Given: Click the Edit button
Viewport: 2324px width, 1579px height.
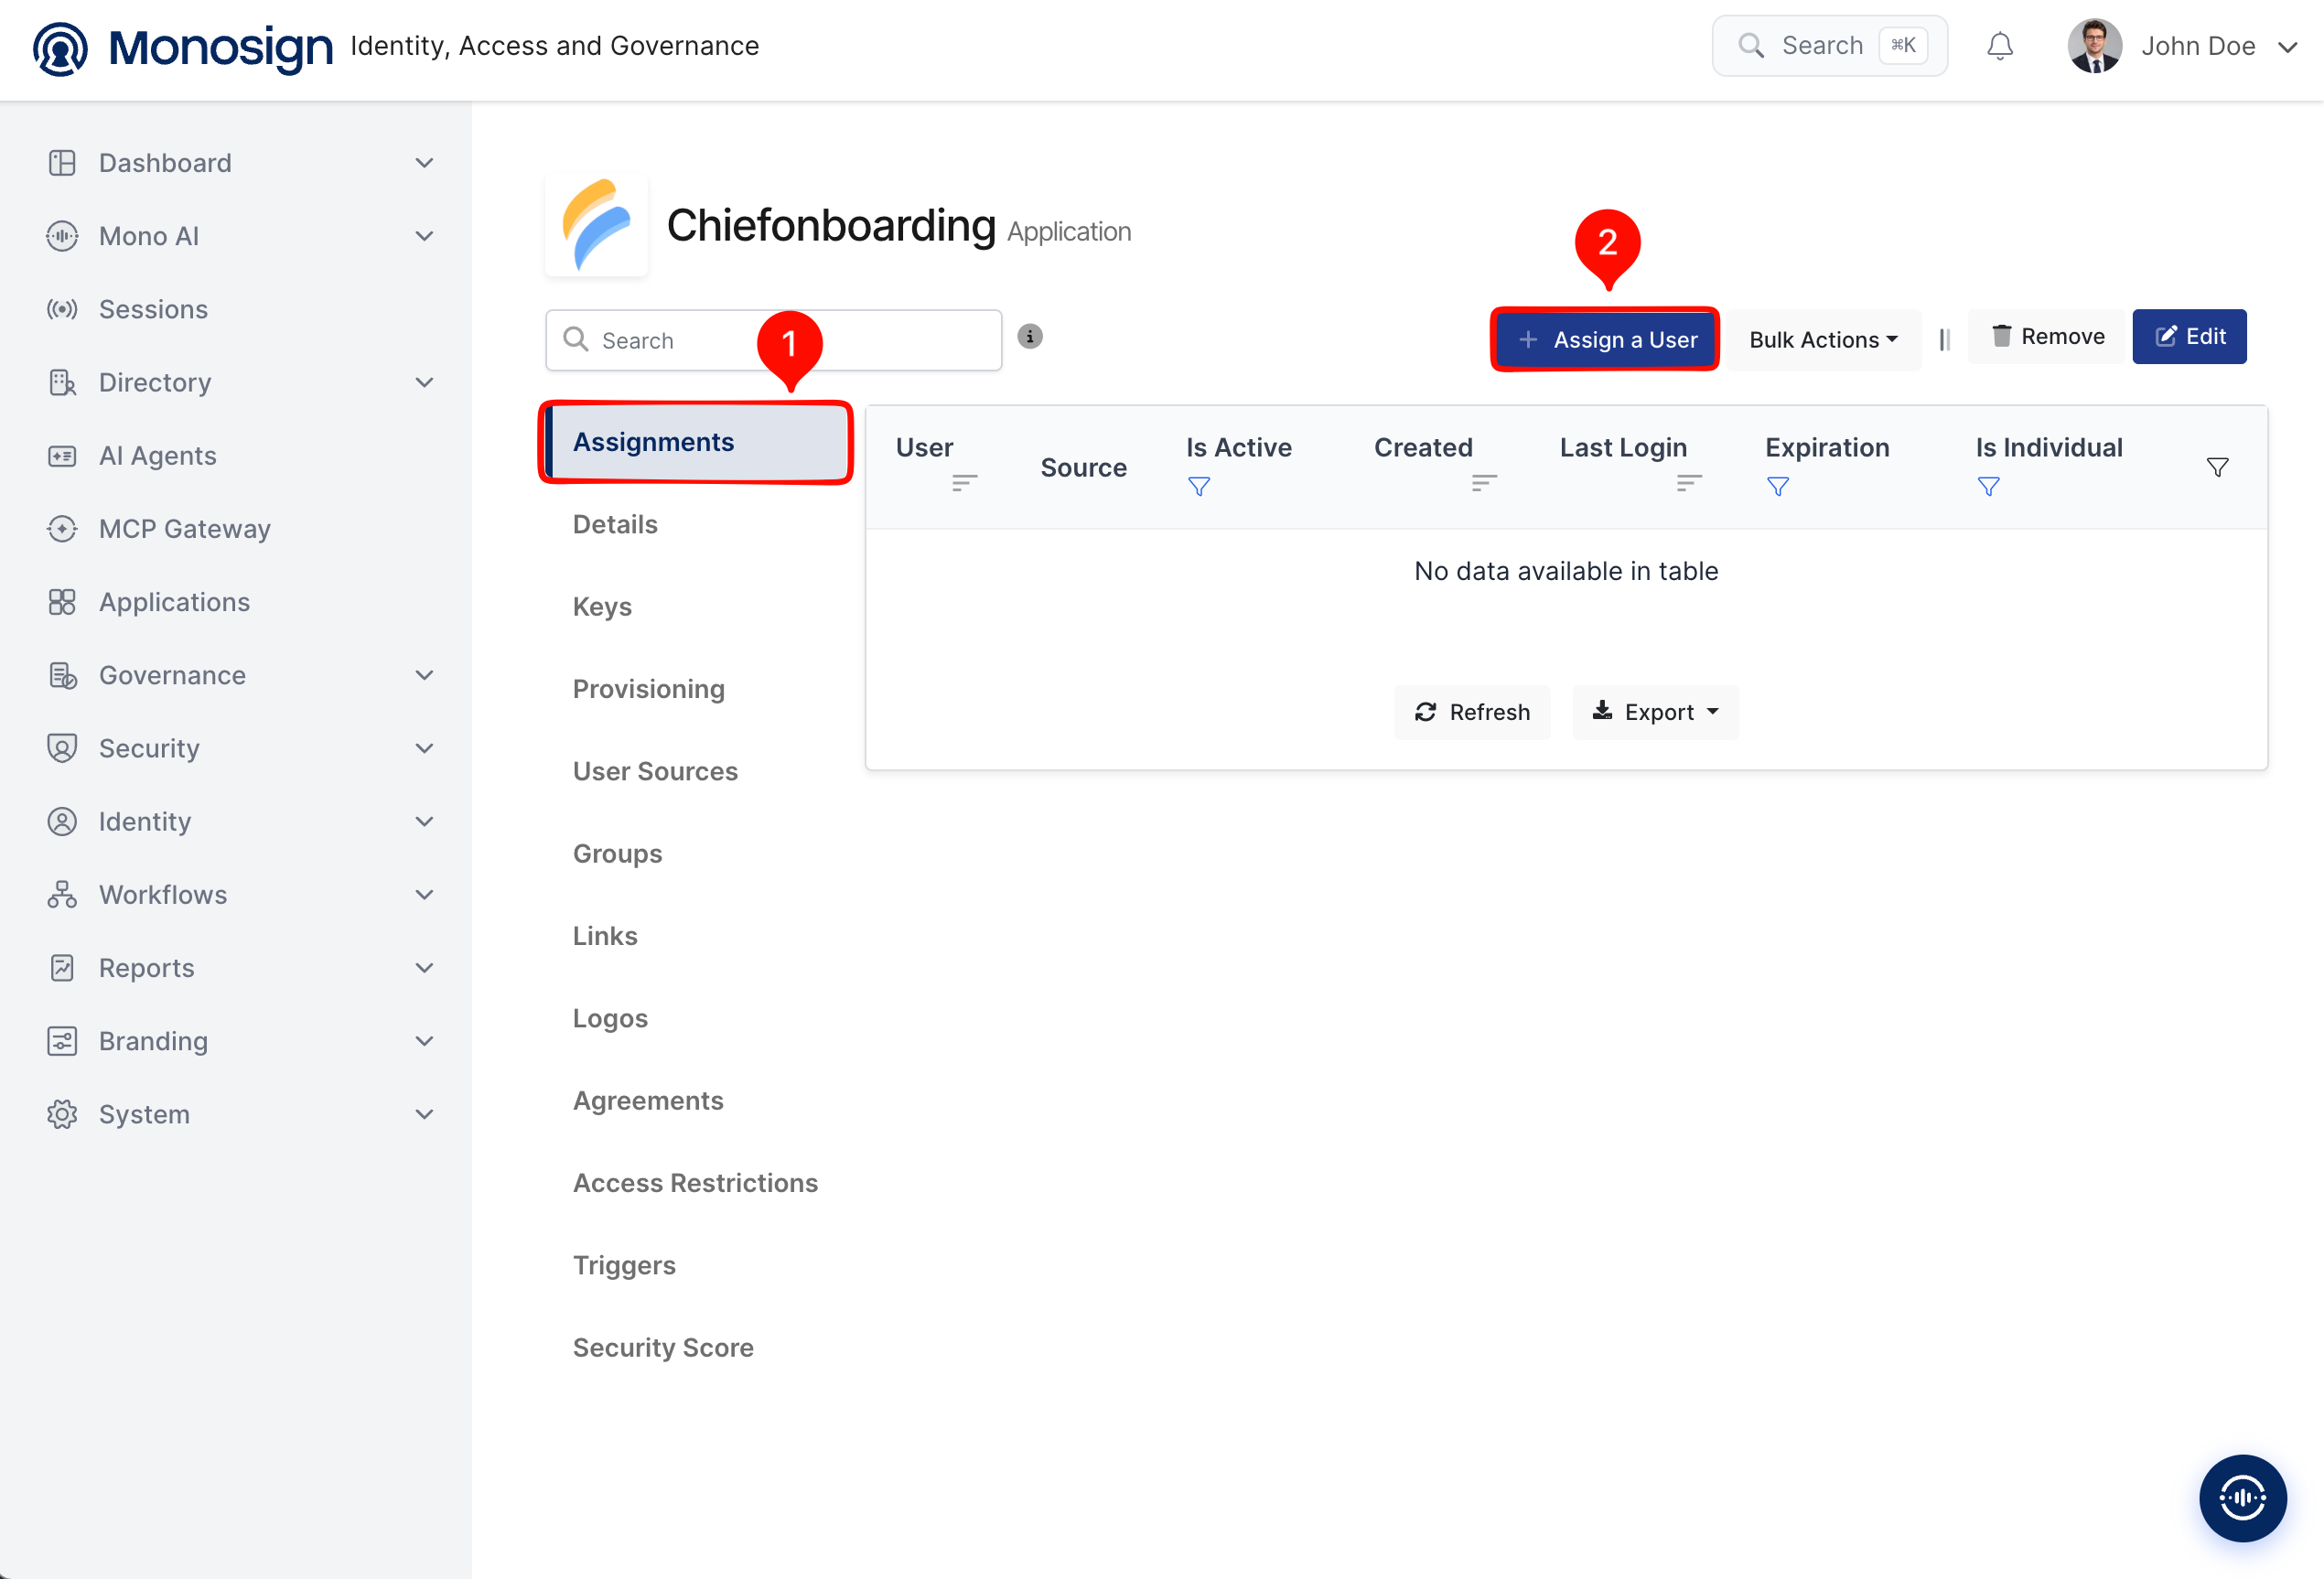Looking at the screenshot, I should [2189, 337].
